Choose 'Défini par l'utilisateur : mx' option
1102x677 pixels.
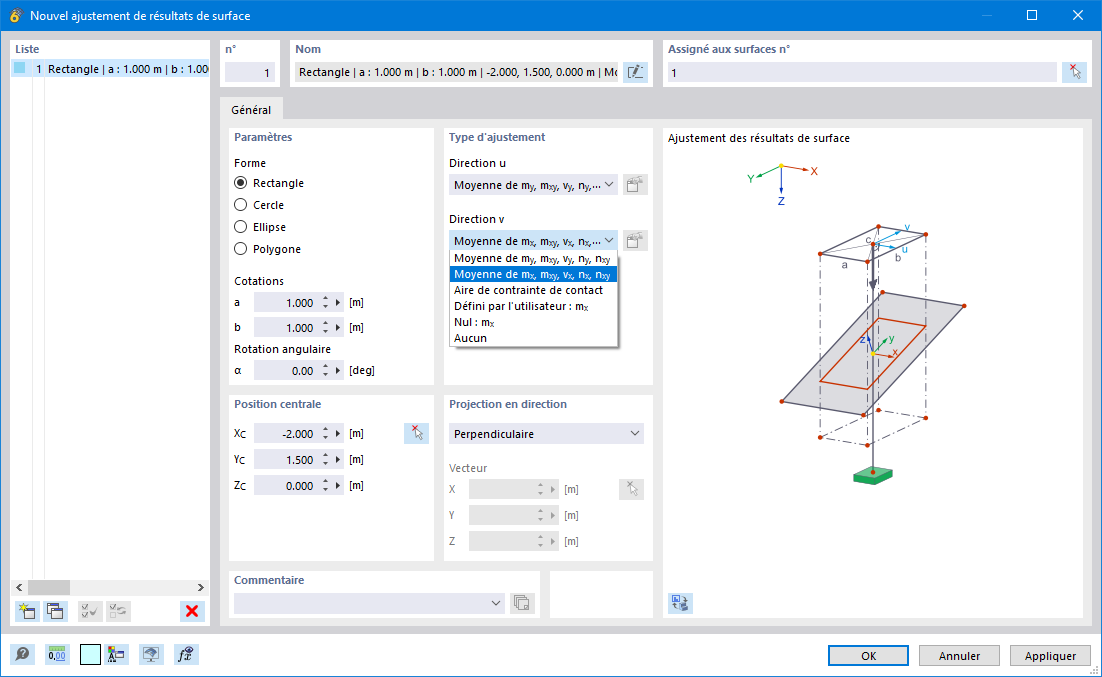(x=533, y=307)
